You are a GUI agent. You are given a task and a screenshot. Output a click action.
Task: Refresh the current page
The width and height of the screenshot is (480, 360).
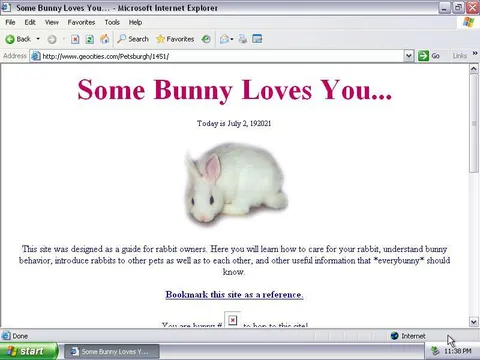[89, 39]
